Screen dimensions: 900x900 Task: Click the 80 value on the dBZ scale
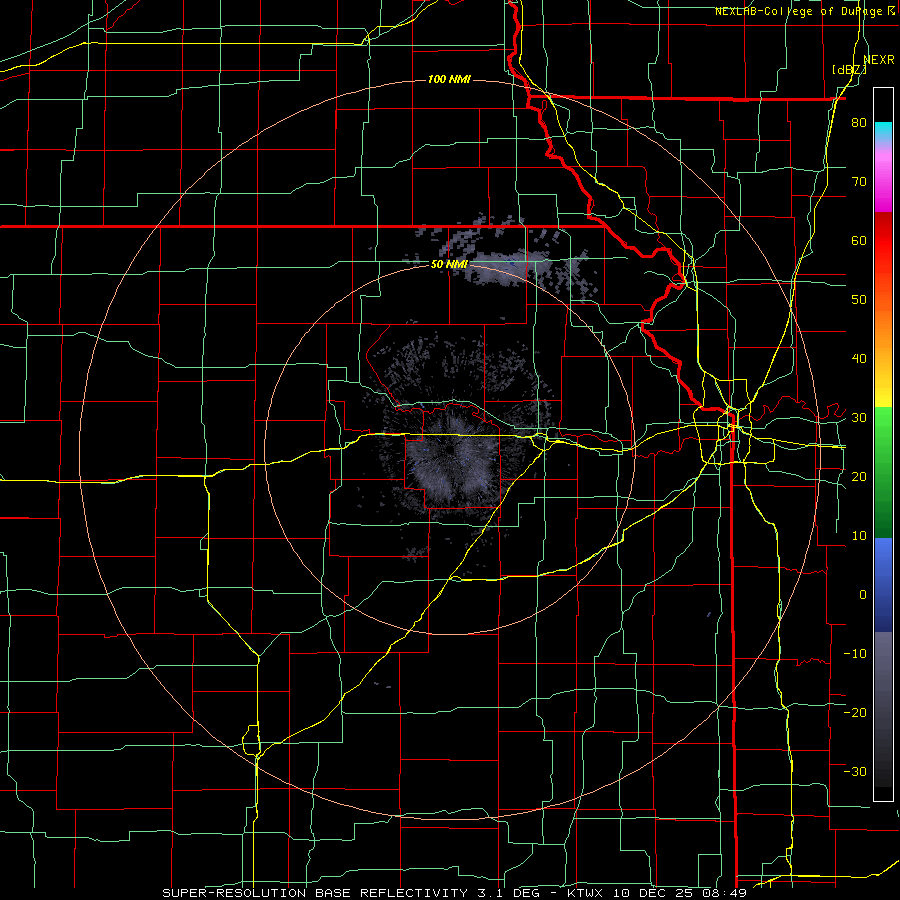(x=859, y=122)
